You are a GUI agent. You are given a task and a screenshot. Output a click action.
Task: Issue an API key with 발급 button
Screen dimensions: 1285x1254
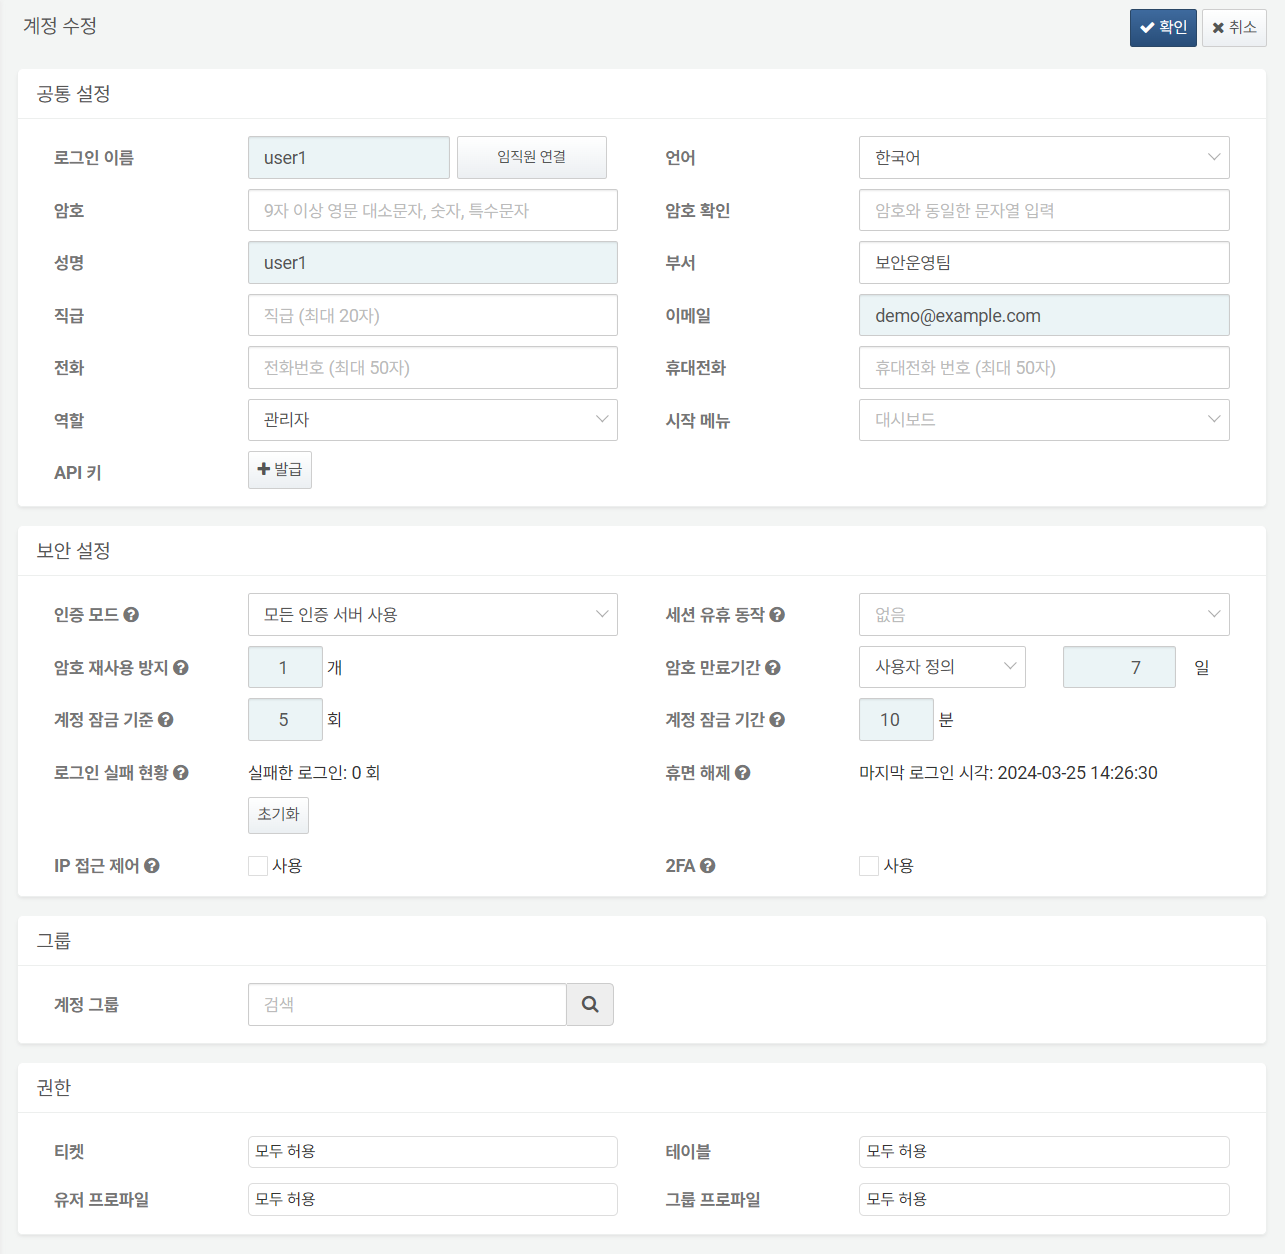[x=280, y=470]
